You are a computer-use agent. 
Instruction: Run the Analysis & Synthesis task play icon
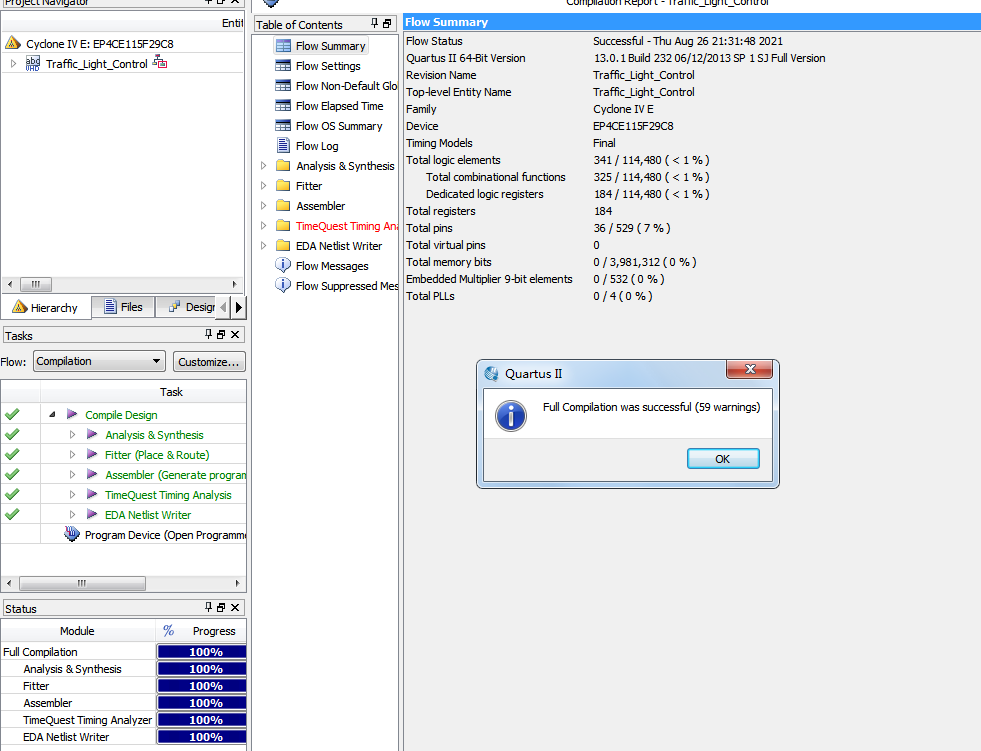(x=92, y=434)
